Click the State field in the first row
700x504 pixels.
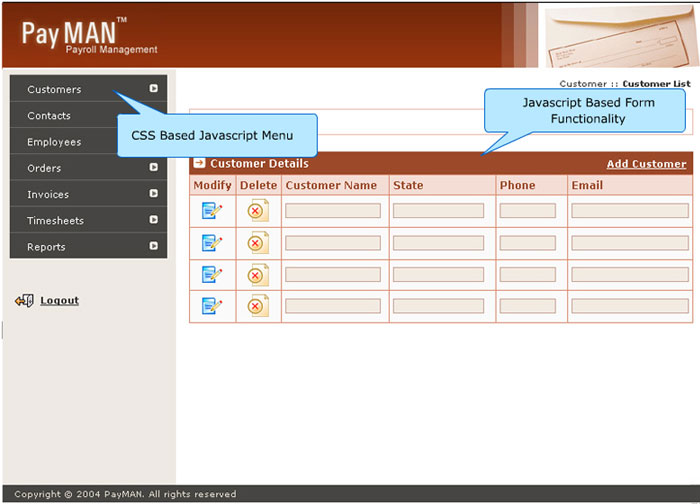438,211
